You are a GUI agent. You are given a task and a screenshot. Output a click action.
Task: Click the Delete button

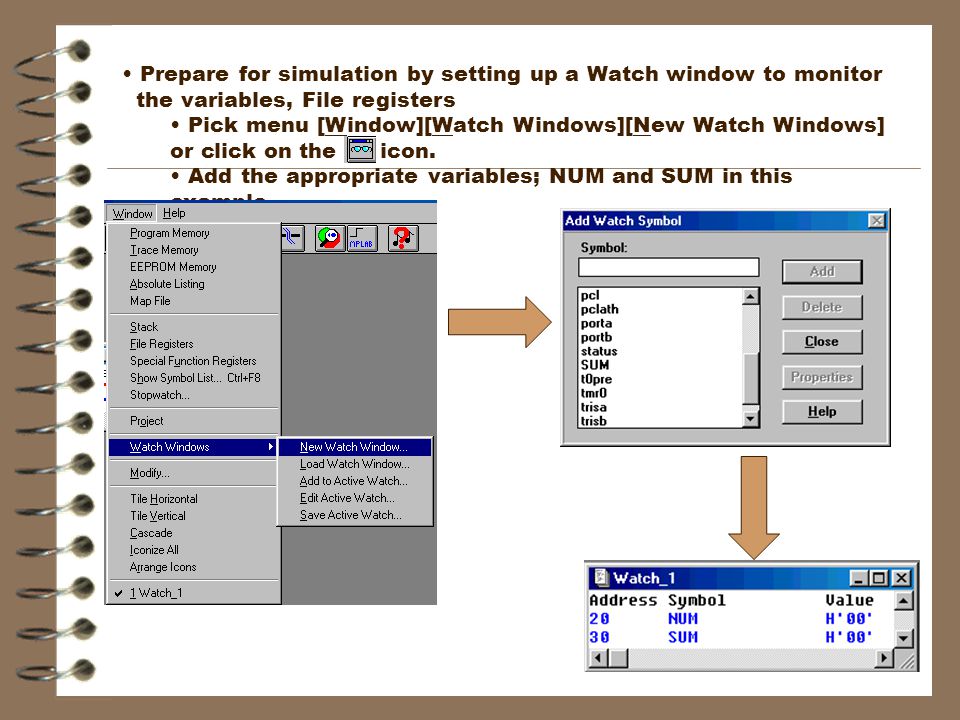pyautogui.click(x=822, y=307)
